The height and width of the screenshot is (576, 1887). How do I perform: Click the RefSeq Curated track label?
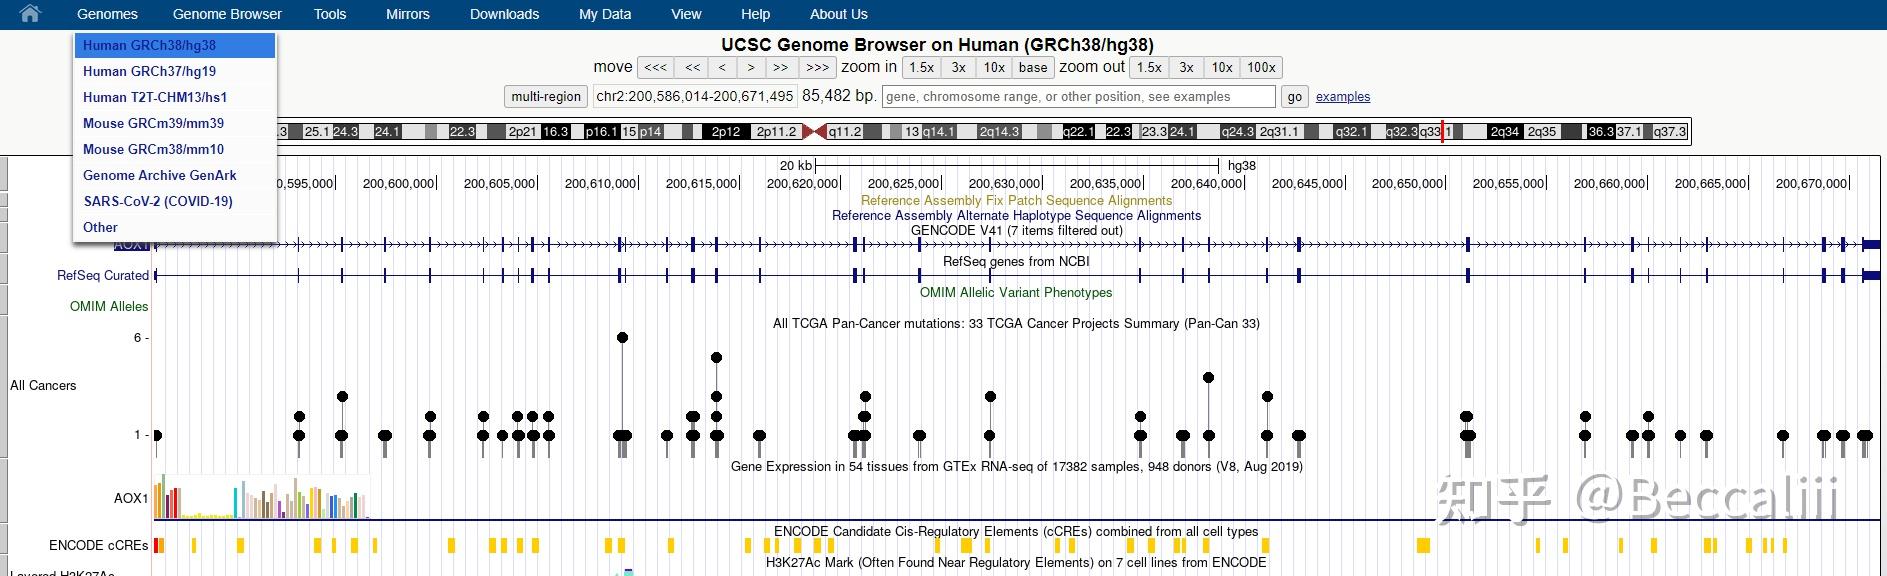click(x=103, y=275)
